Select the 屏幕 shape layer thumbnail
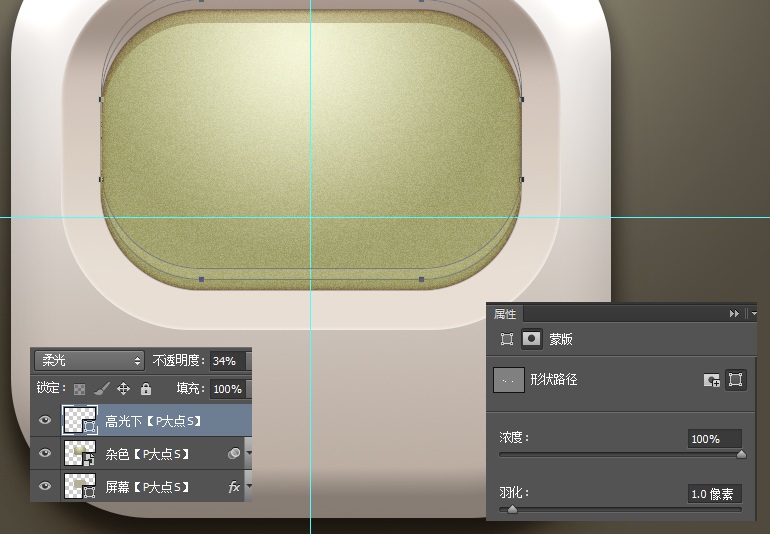770x534 pixels. pos(80,486)
